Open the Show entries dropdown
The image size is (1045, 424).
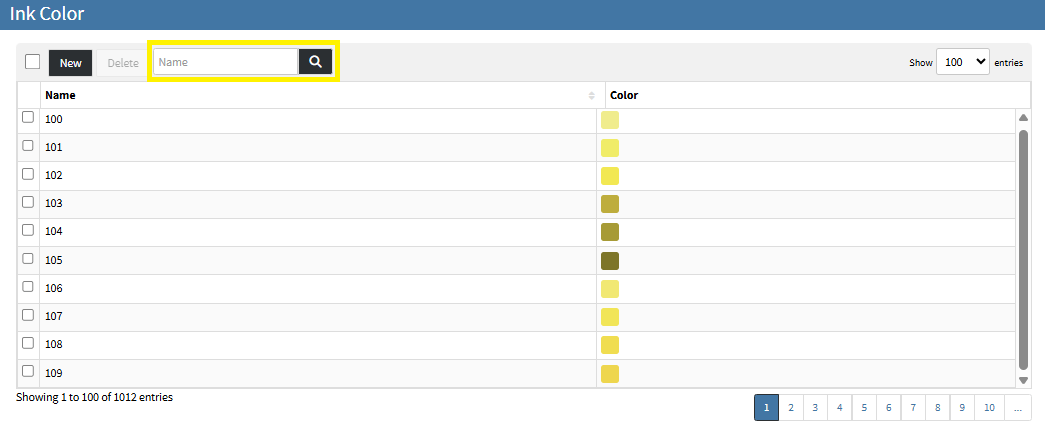[962, 62]
